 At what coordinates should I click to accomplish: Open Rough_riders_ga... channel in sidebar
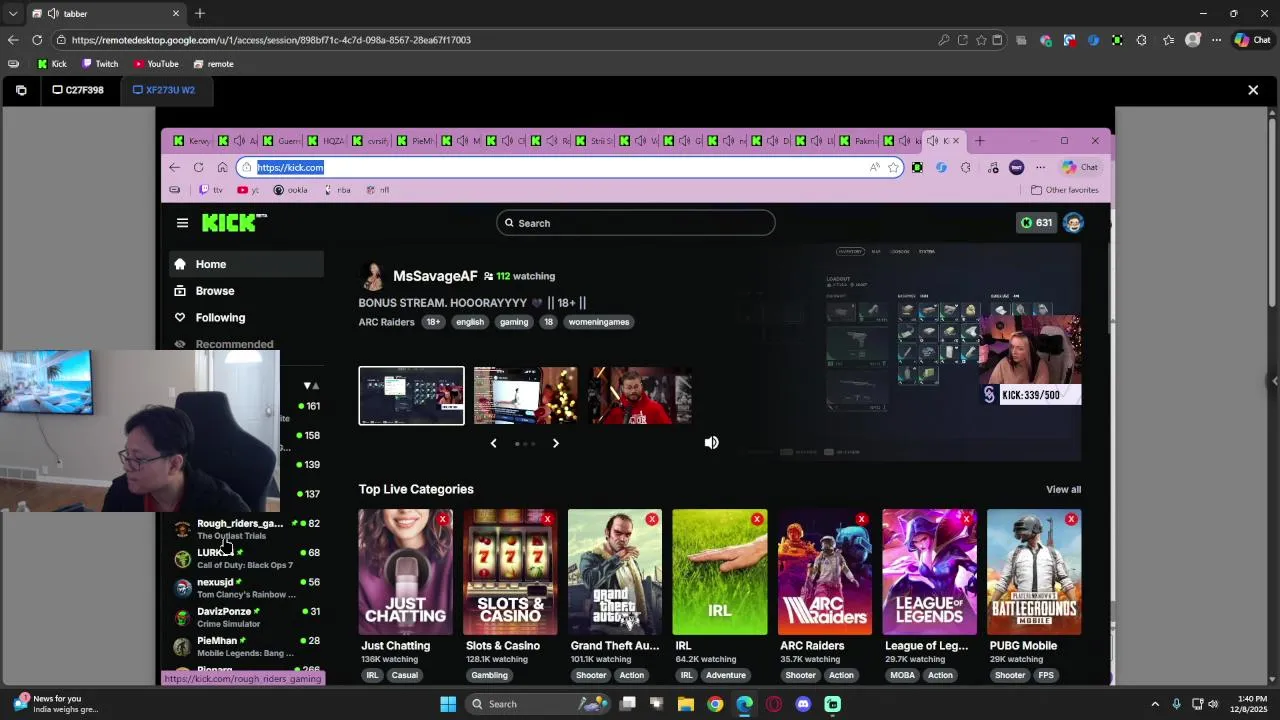pos(246,529)
